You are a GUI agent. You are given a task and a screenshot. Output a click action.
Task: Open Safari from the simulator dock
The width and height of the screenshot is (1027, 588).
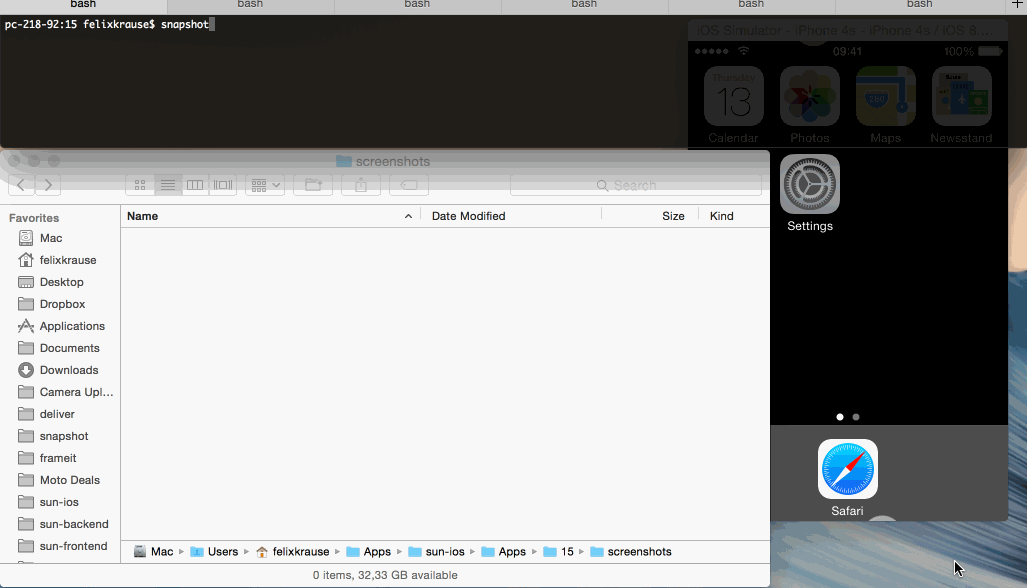coord(847,468)
